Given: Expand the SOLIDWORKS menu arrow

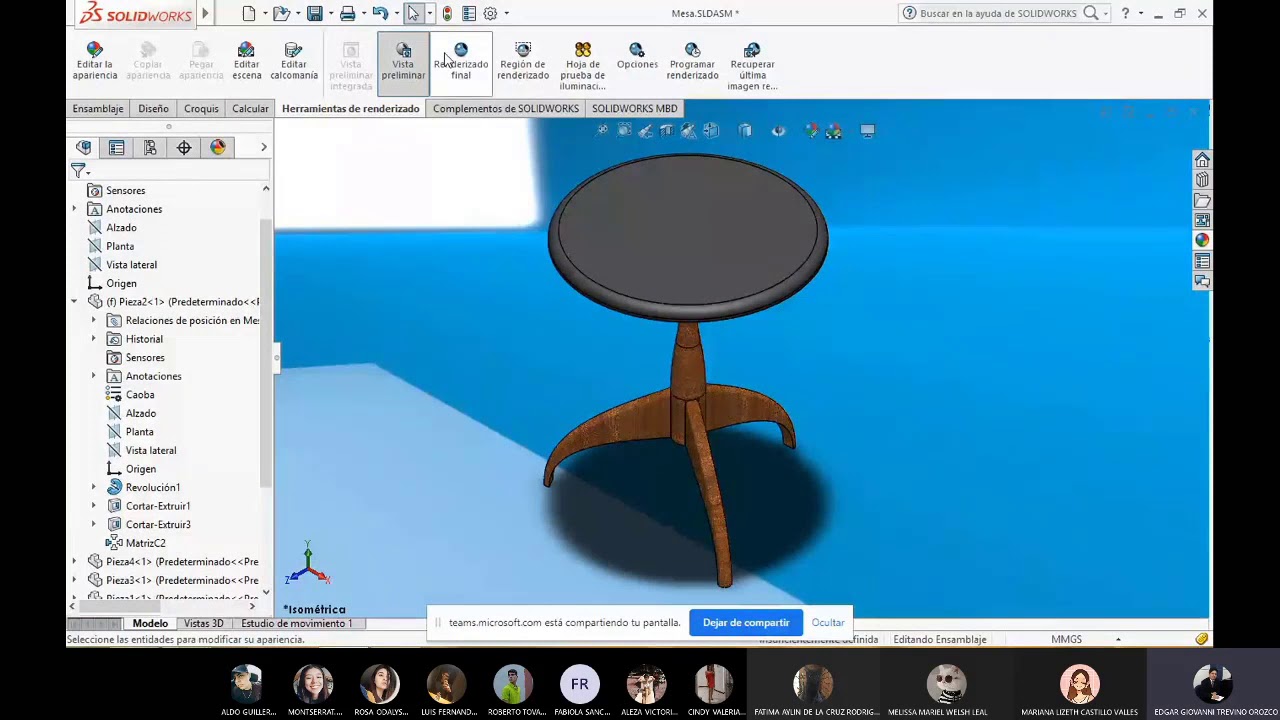Looking at the screenshot, I should click(x=205, y=14).
